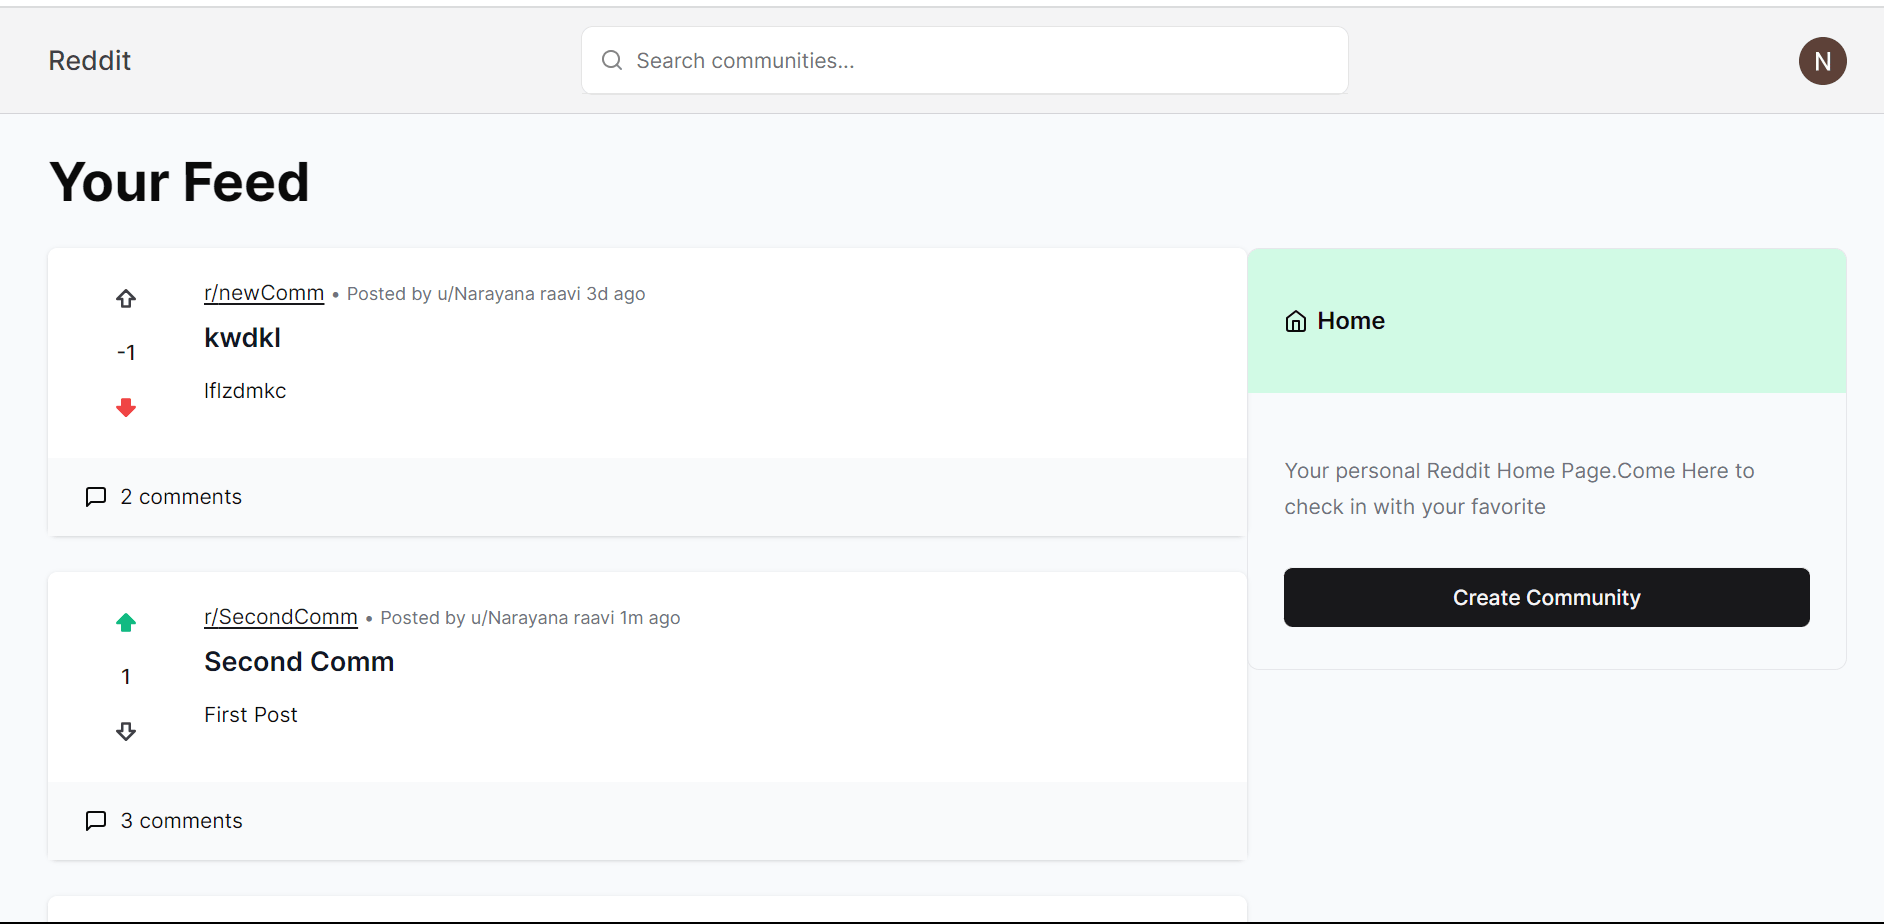Open comments icon beside 3 comments

96,821
